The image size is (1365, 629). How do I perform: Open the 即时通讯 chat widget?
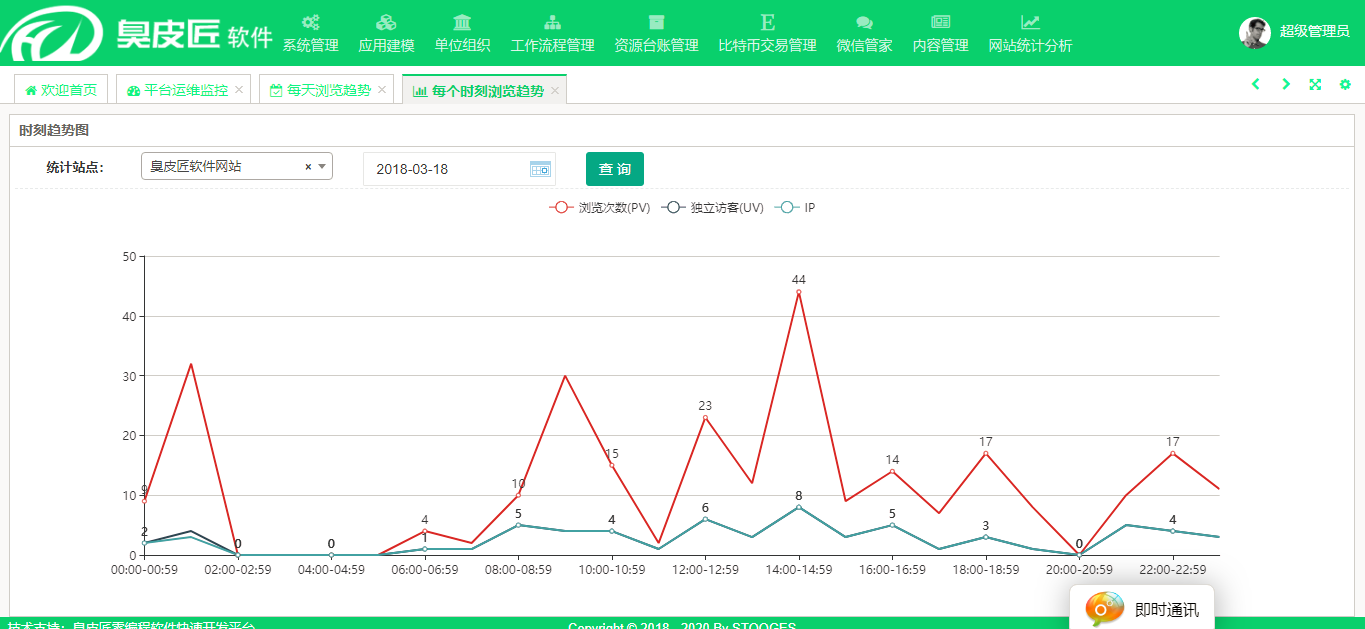click(1142, 609)
